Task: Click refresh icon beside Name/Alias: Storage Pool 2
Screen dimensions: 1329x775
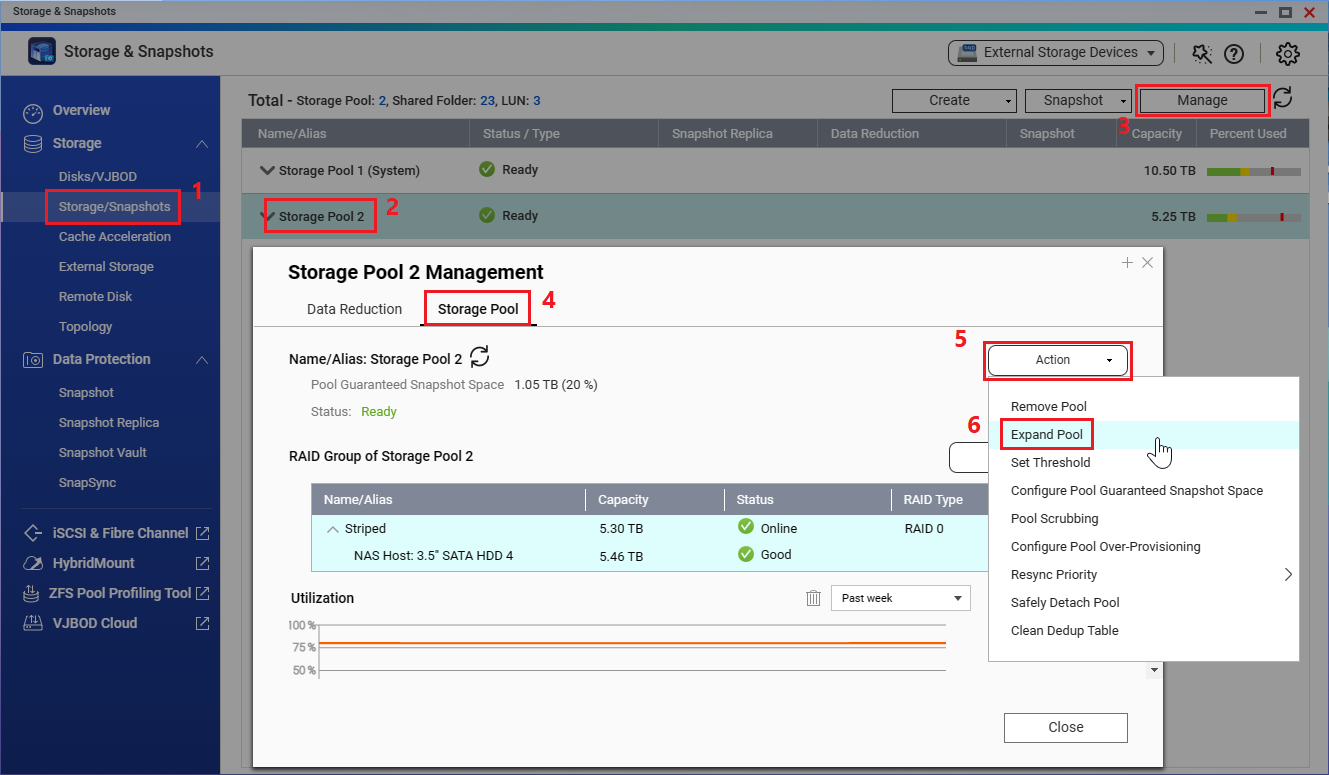Action: tap(480, 356)
